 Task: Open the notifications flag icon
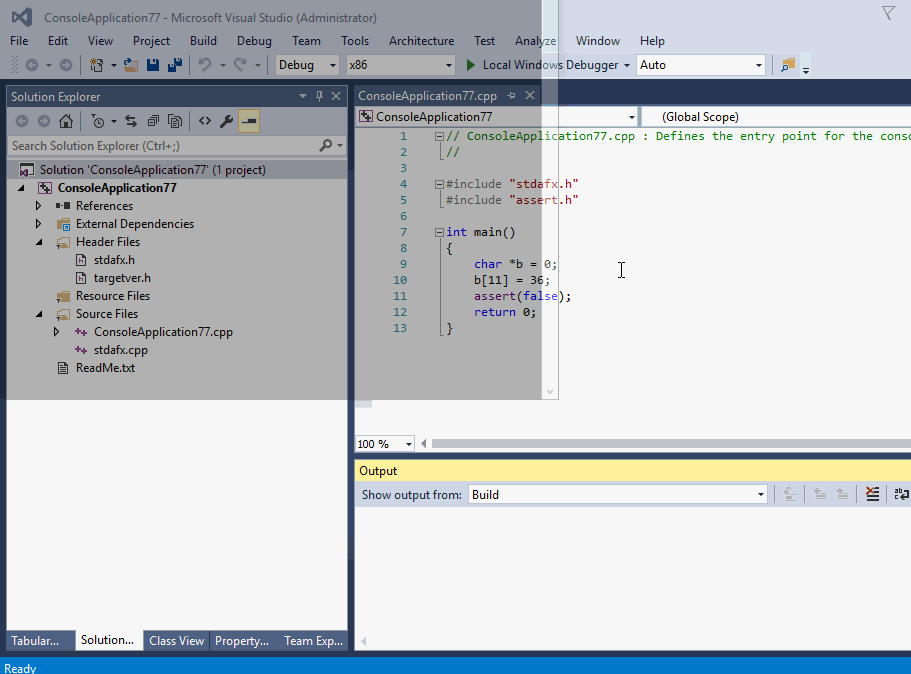point(888,13)
